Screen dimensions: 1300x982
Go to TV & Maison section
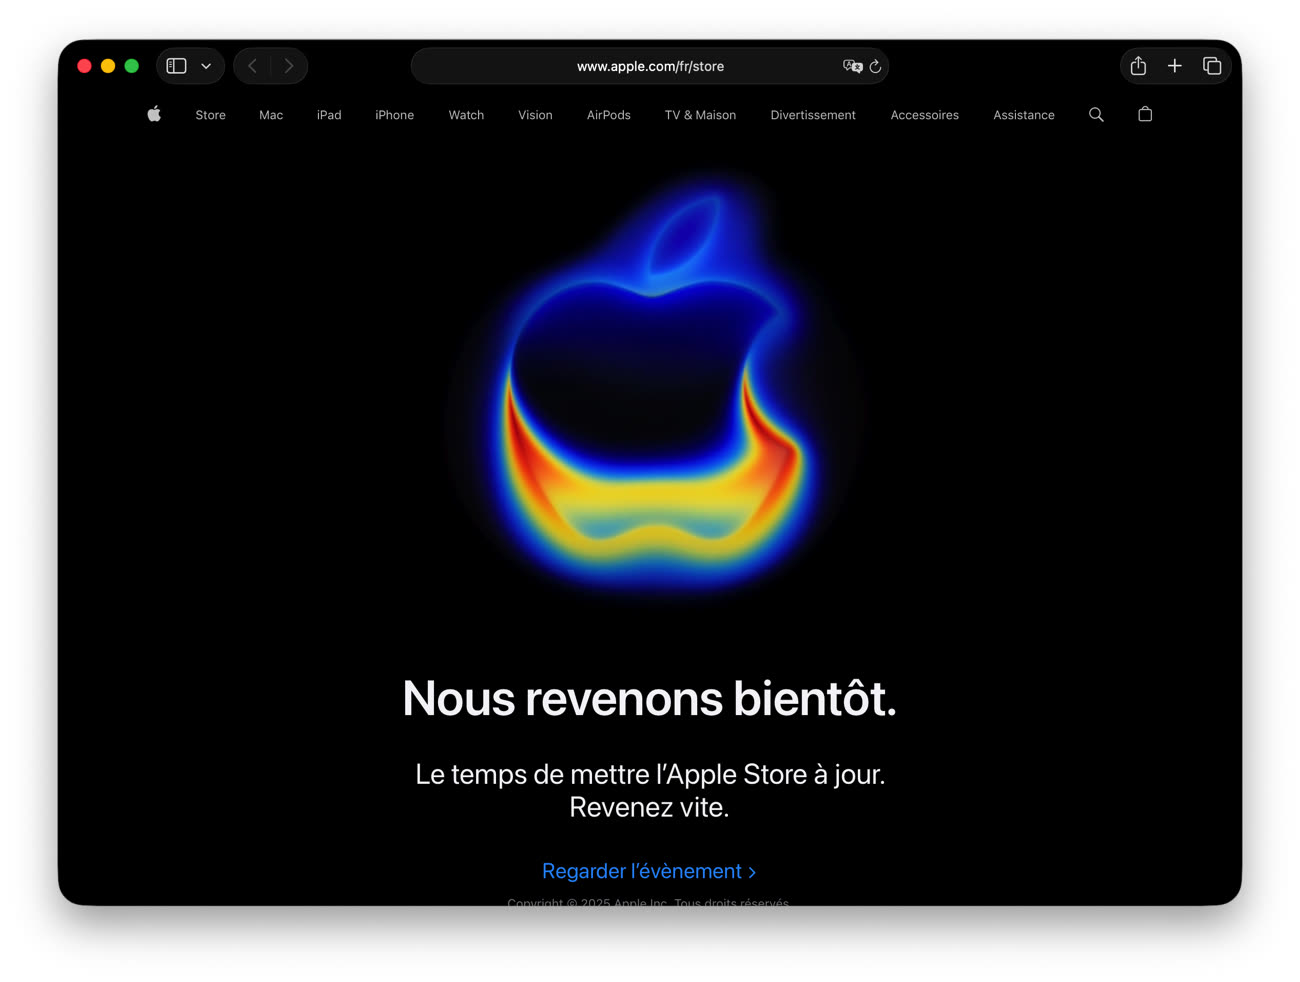[x=700, y=115]
